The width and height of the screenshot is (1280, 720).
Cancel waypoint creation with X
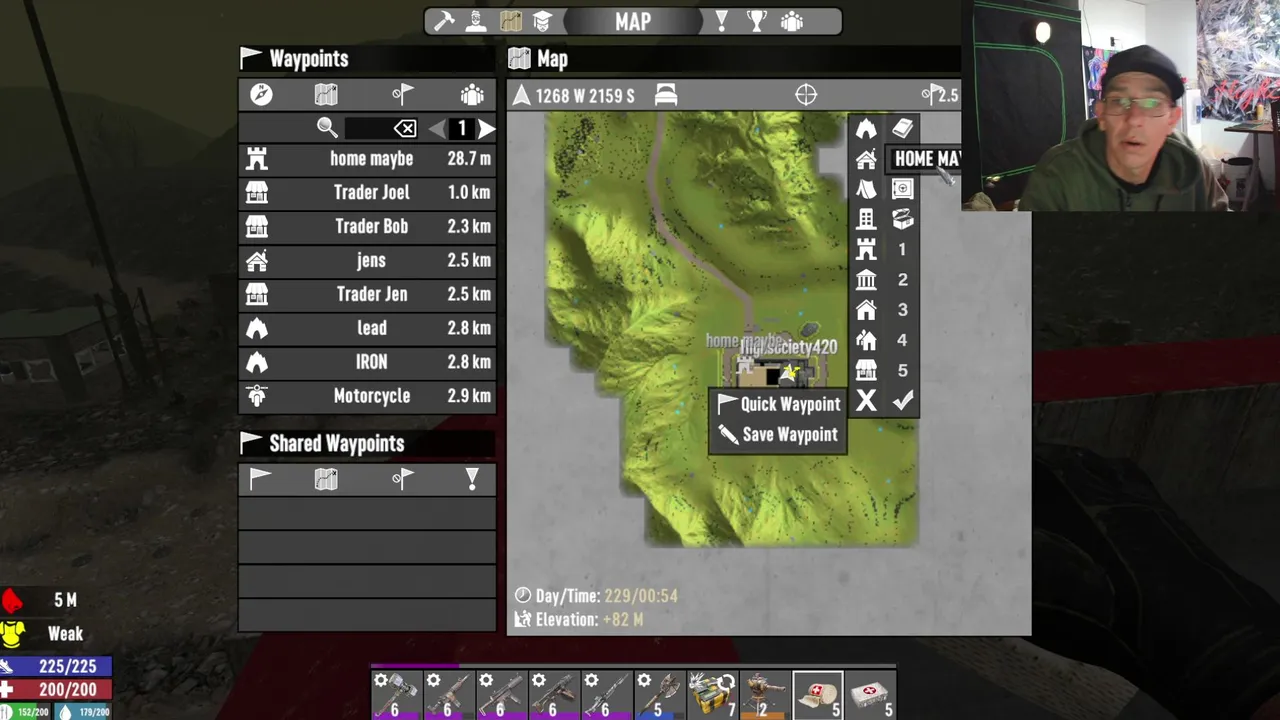click(866, 401)
